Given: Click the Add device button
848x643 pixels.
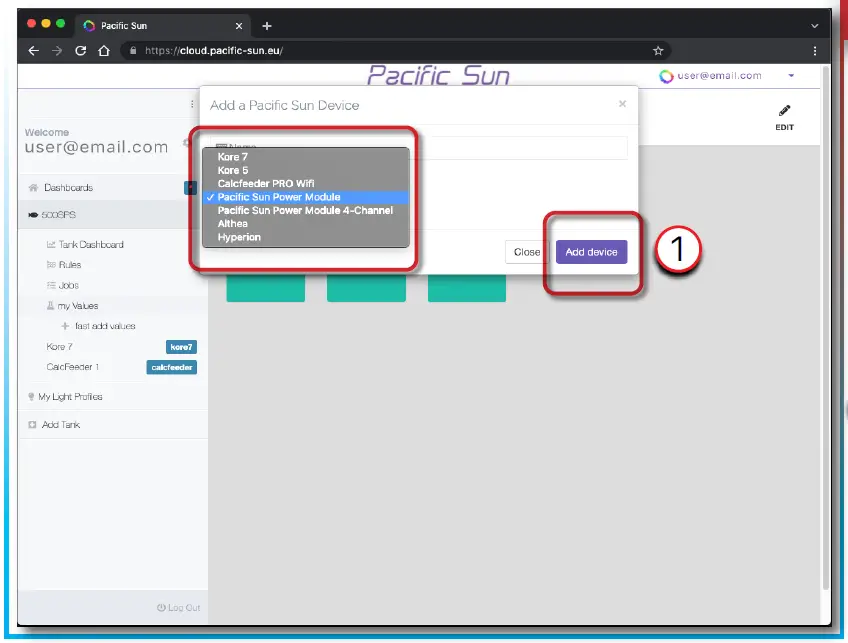Looking at the screenshot, I should click(x=591, y=252).
